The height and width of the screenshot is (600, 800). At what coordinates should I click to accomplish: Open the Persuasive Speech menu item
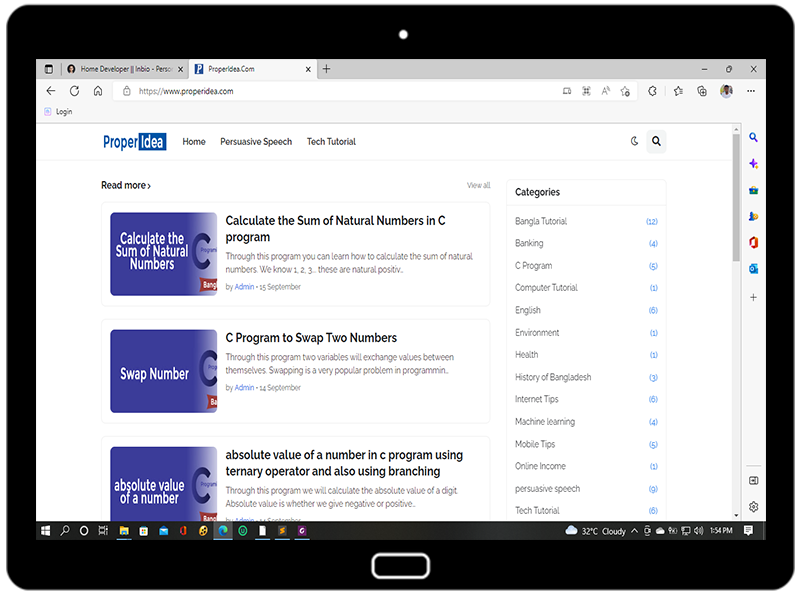click(256, 142)
